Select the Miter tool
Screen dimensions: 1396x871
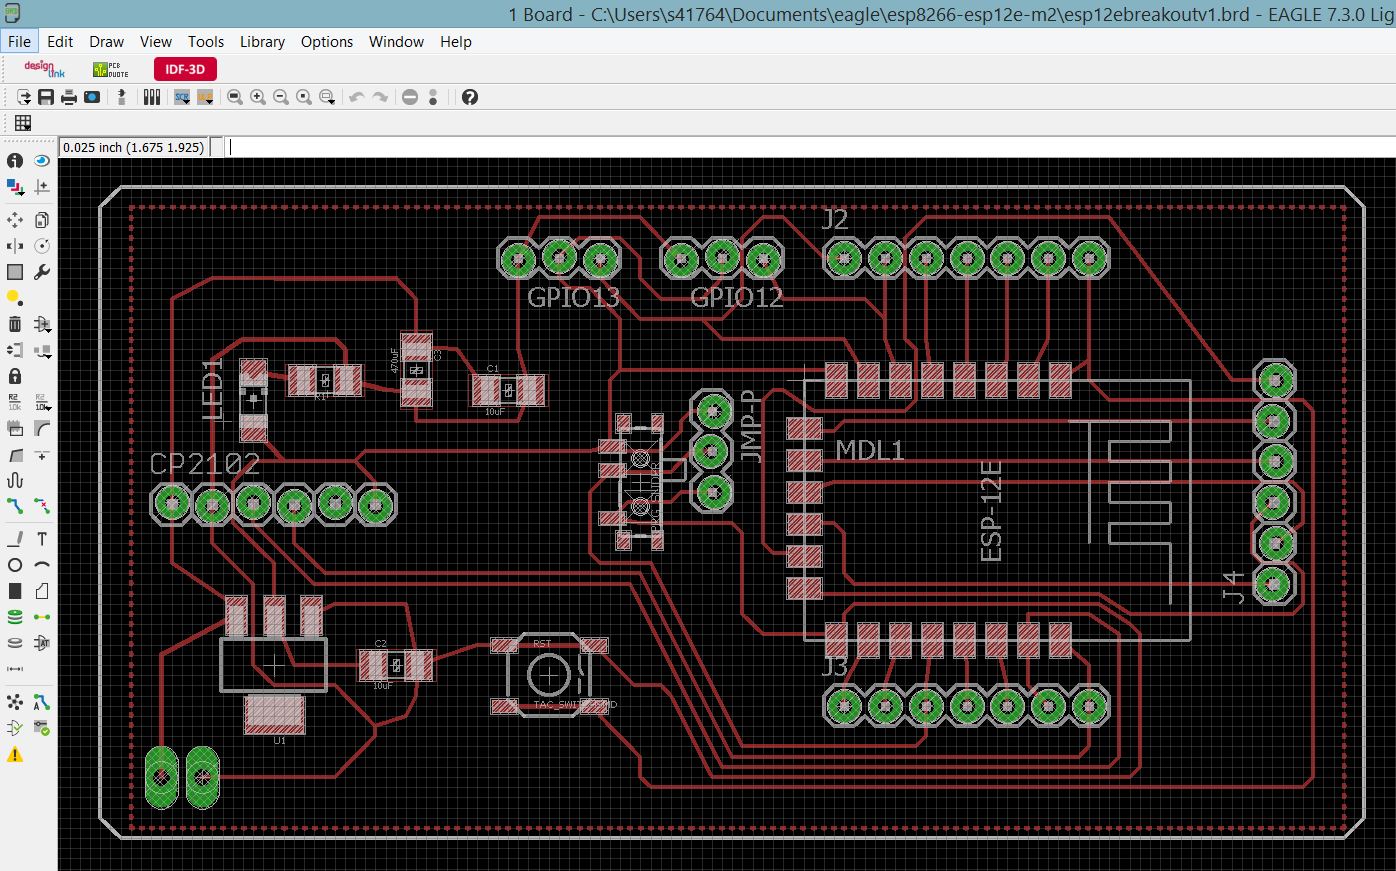pyautogui.click(x=42, y=428)
